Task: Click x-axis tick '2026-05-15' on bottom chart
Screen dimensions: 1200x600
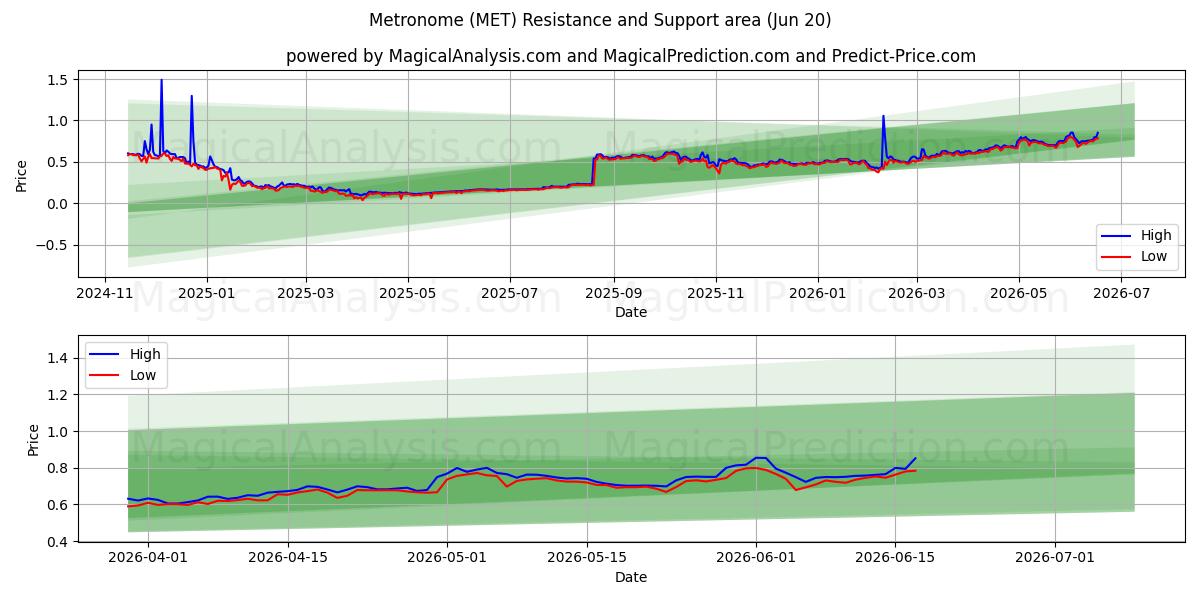Action: 586,558
